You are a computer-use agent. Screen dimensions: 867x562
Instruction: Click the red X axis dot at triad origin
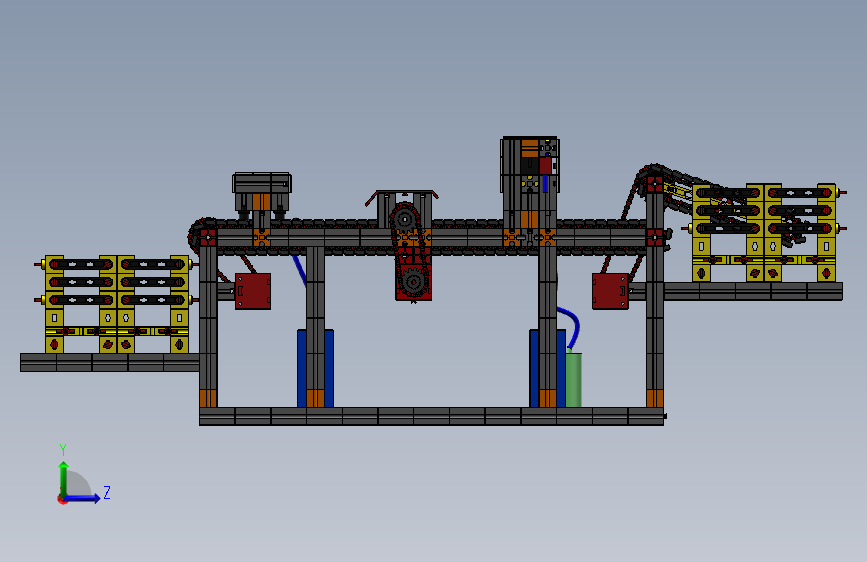click(x=61, y=499)
